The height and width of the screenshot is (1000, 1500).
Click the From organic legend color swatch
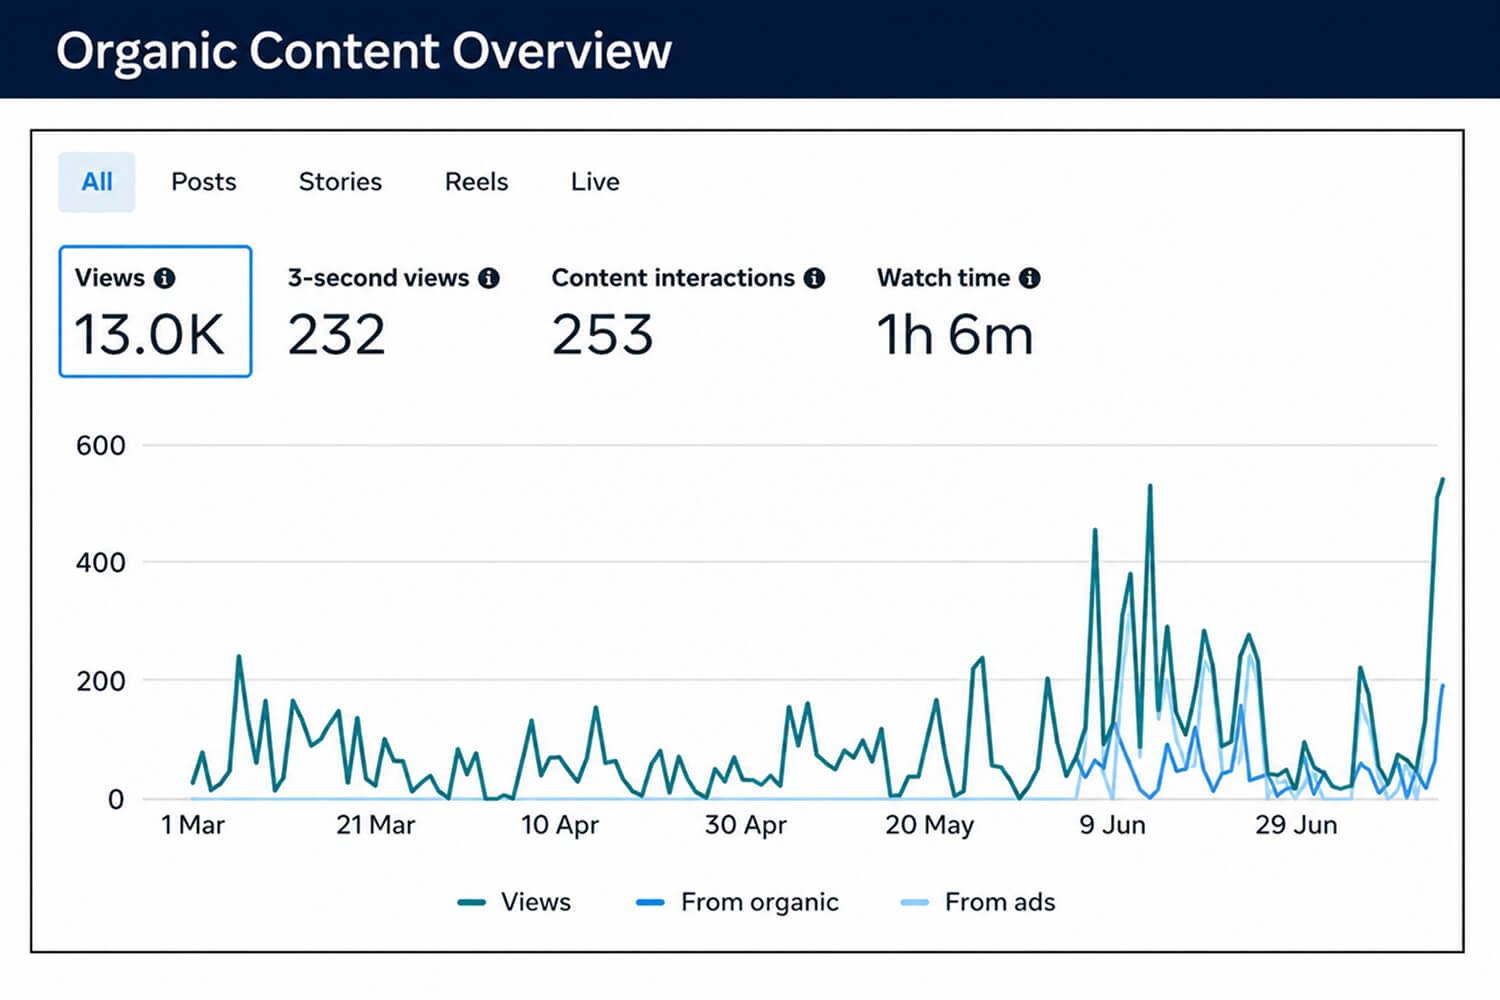point(650,903)
